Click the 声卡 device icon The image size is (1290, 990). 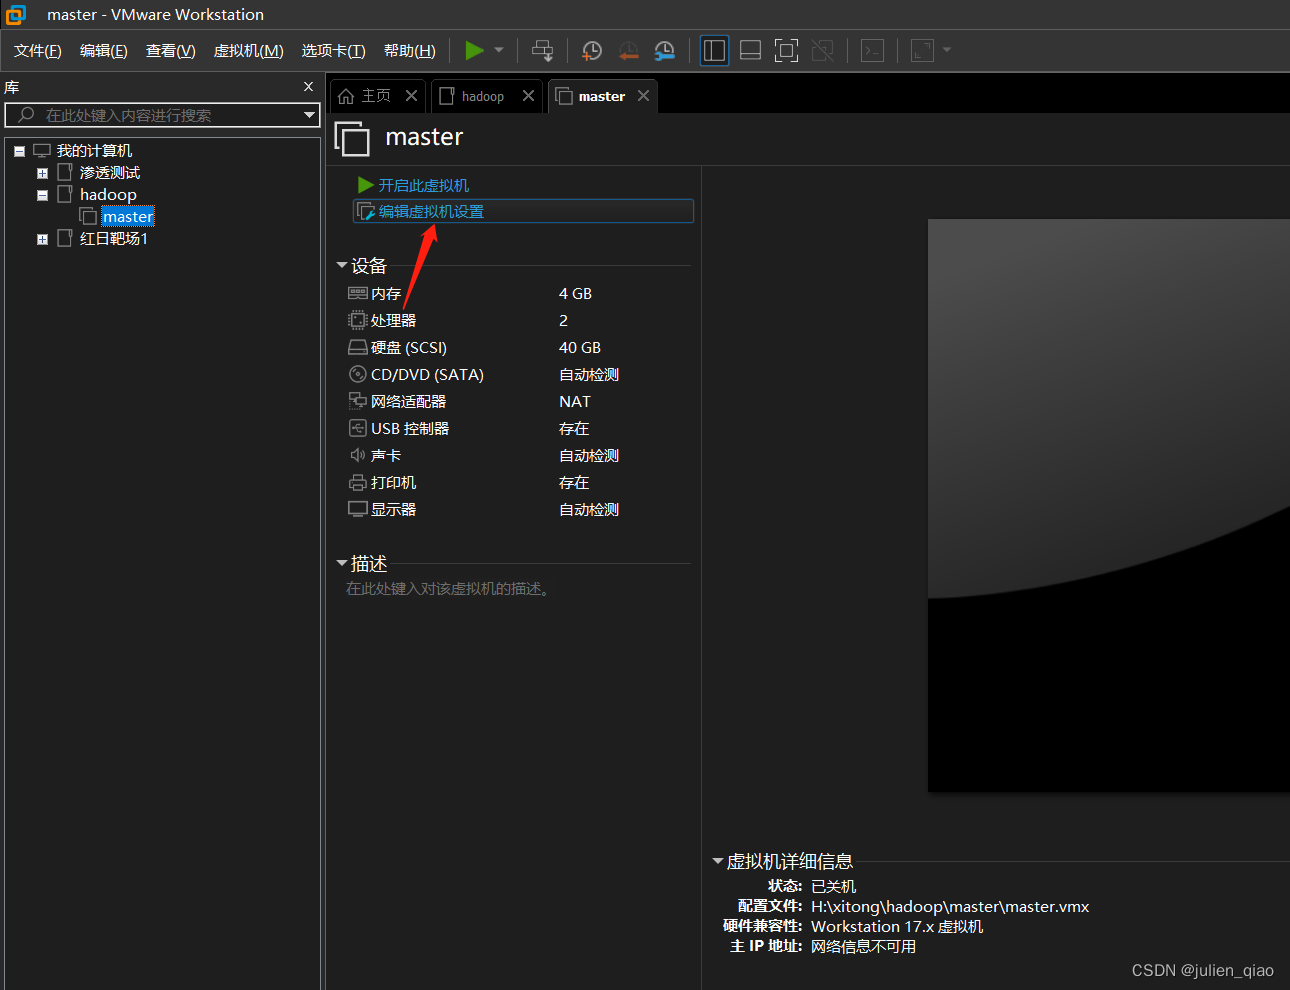pyautogui.click(x=358, y=455)
